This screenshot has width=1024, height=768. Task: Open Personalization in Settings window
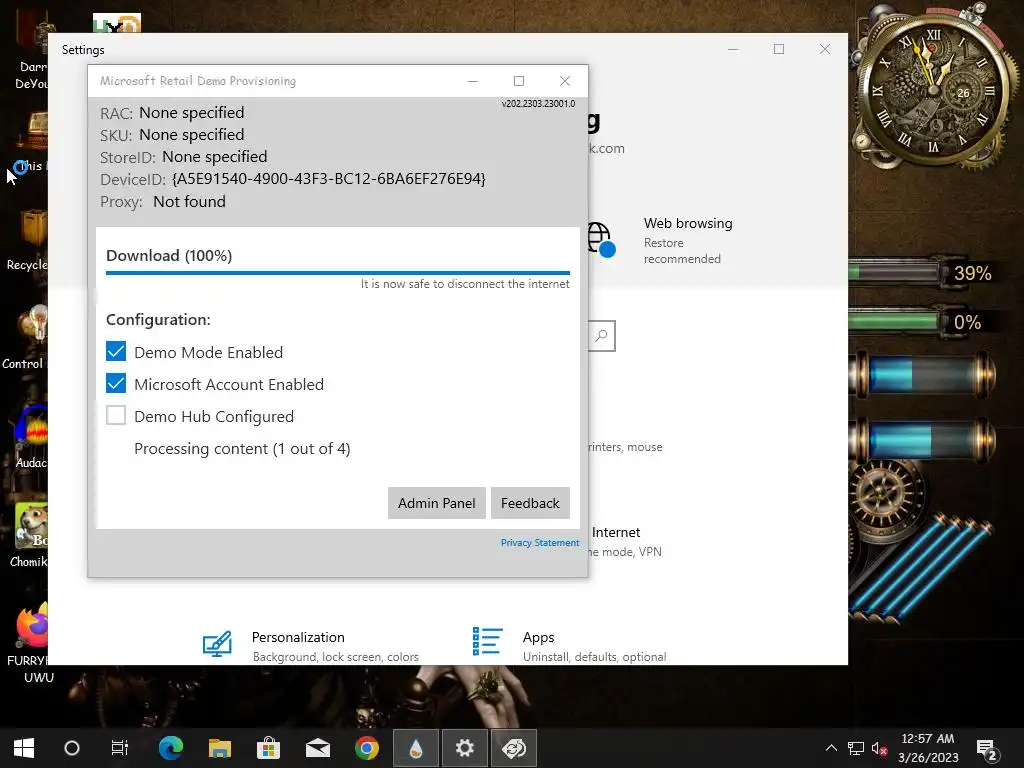tap(310, 645)
